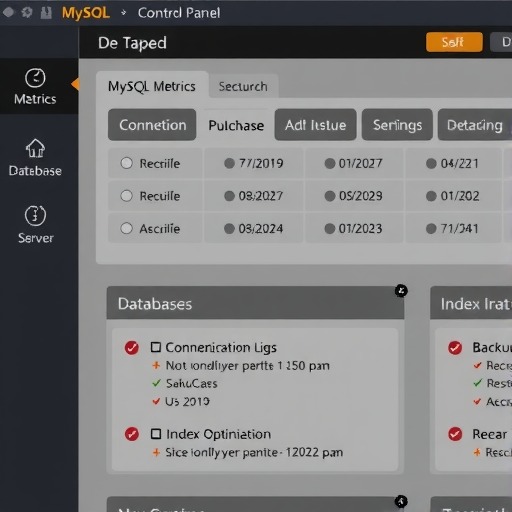Open the Database house icon
512x512 pixels.
pyautogui.click(x=35, y=148)
